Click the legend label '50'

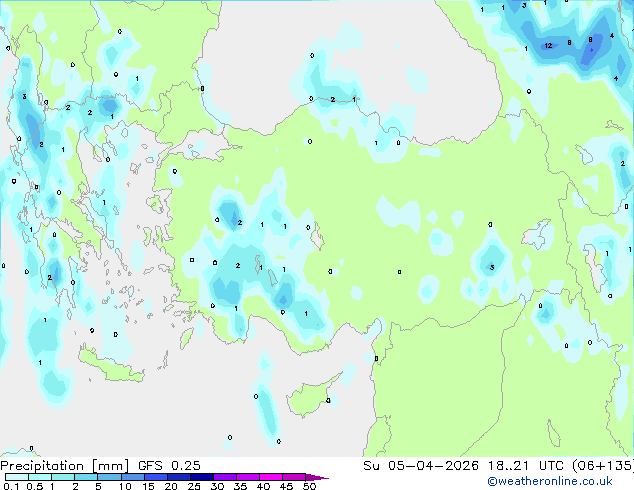310,486
